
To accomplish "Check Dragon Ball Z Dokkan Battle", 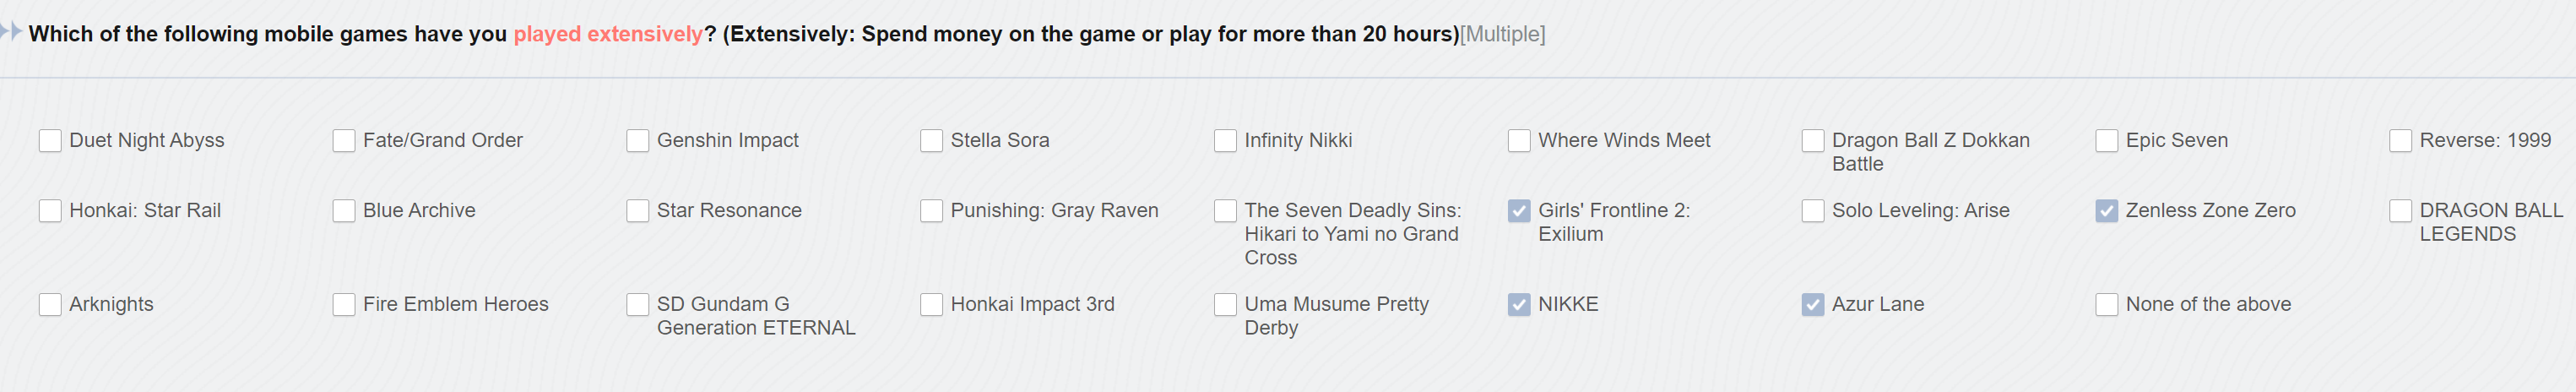I will [x=1813, y=141].
